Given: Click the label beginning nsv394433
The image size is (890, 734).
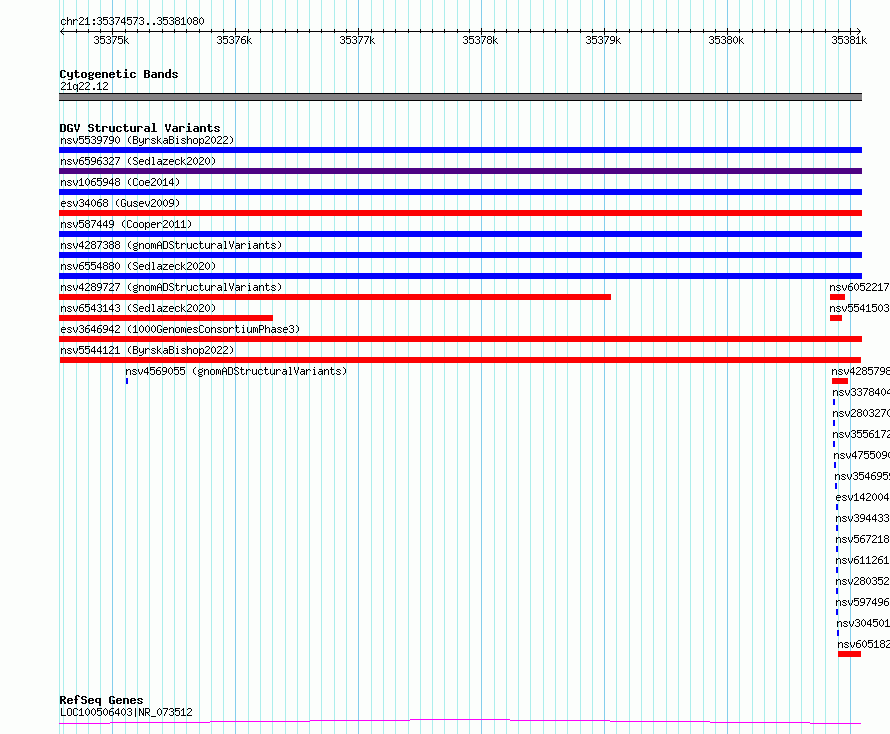Looking at the screenshot, I should [863, 518].
